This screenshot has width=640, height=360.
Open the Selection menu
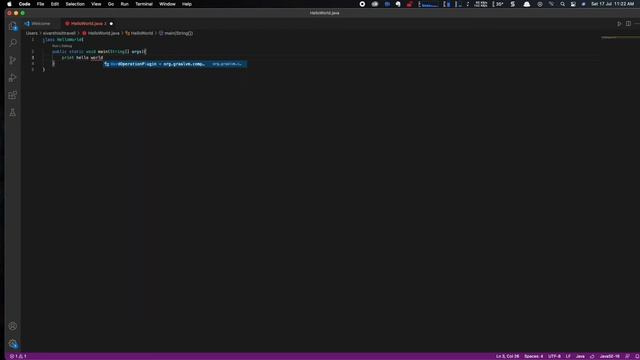[x=75, y=4]
